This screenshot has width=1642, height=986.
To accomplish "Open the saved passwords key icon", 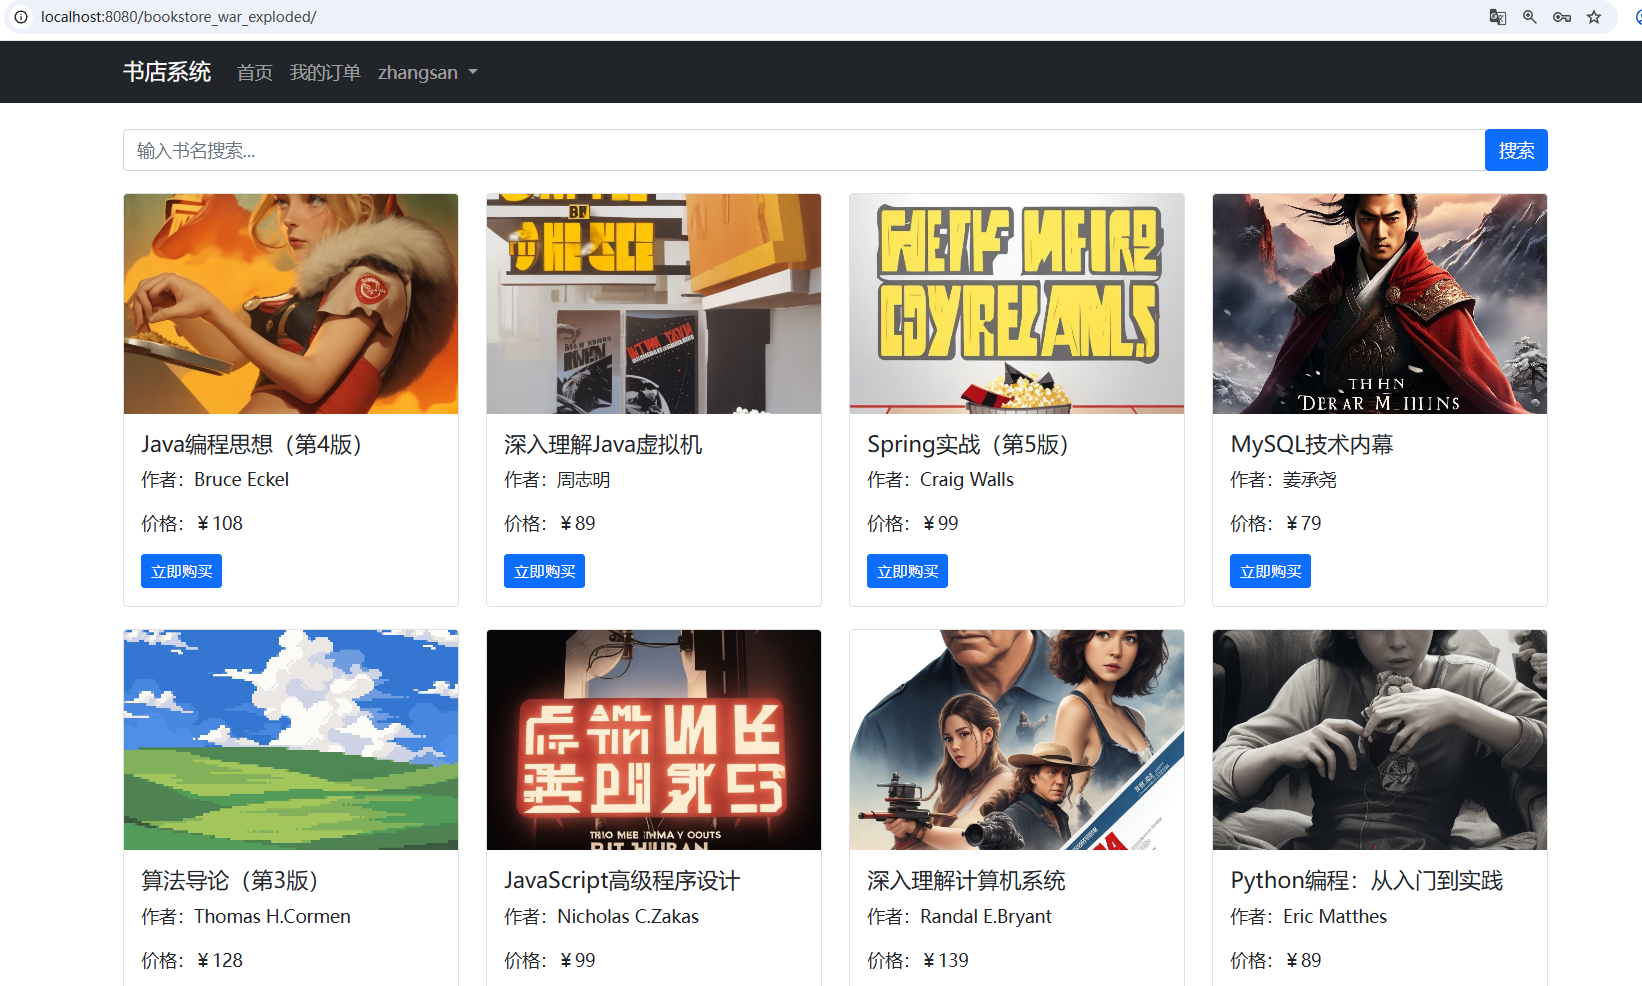I will click(x=1561, y=17).
